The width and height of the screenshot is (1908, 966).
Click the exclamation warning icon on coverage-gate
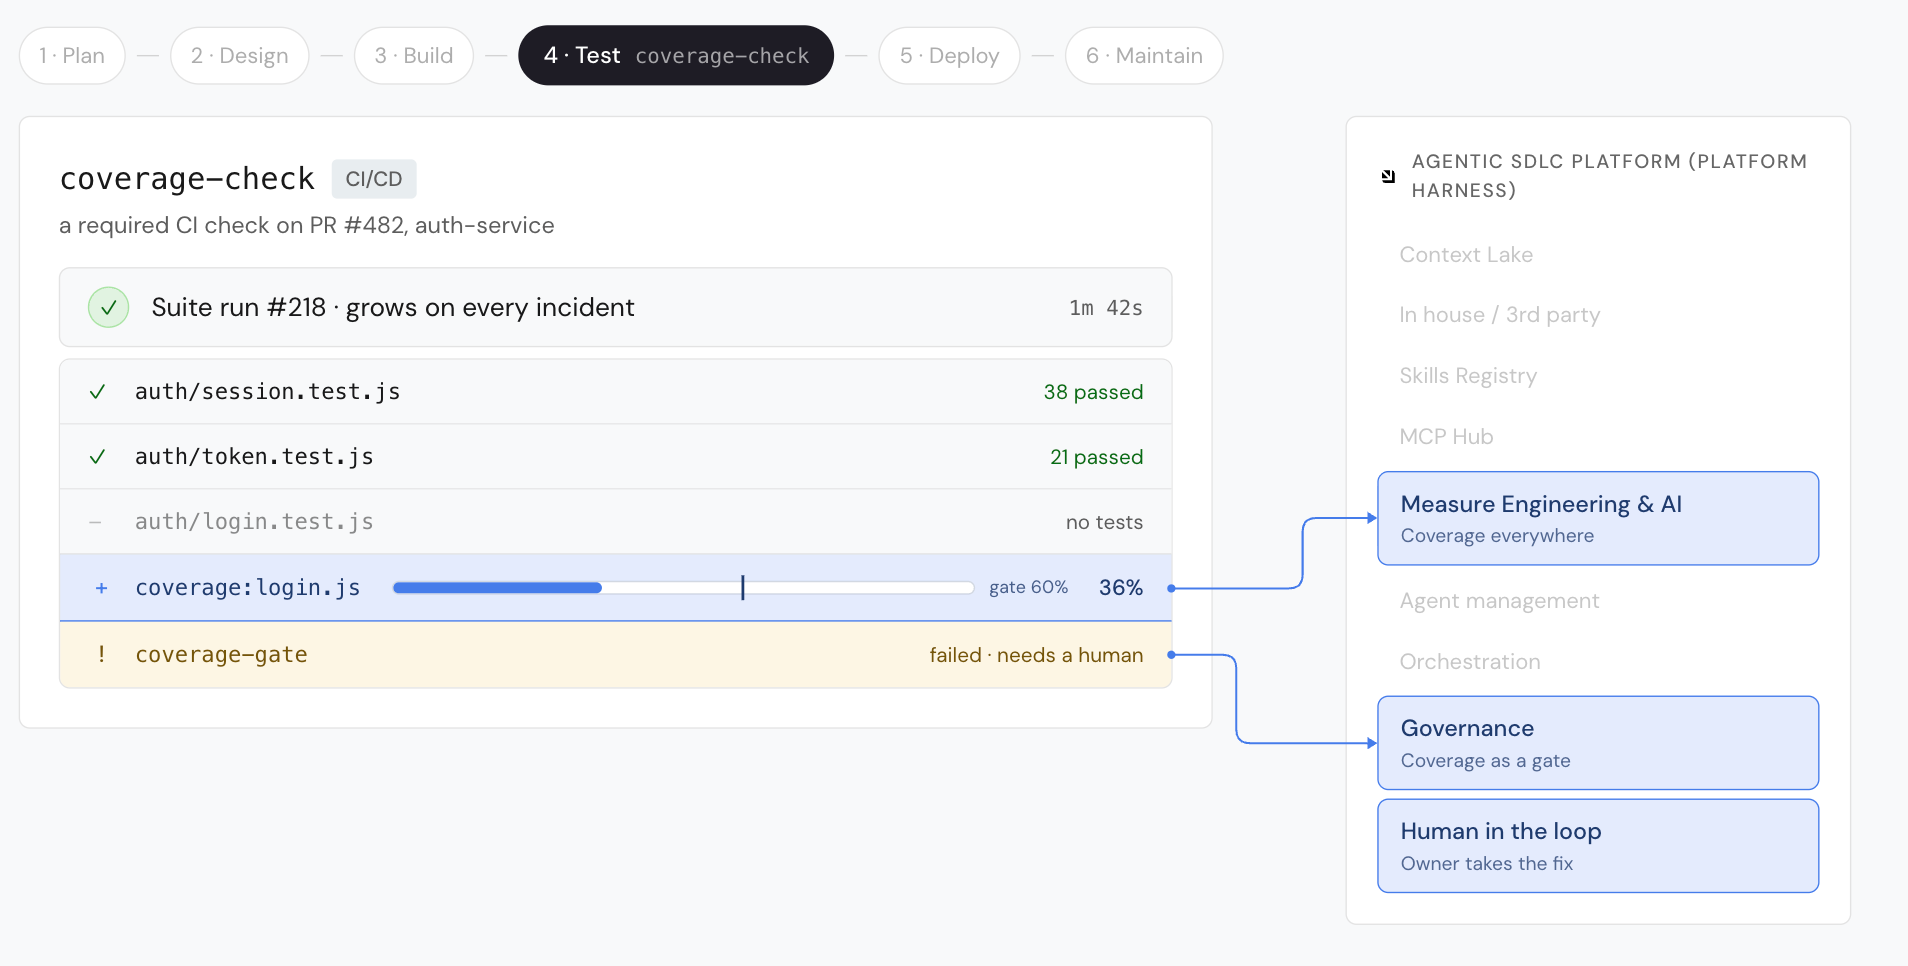[101, 654]
